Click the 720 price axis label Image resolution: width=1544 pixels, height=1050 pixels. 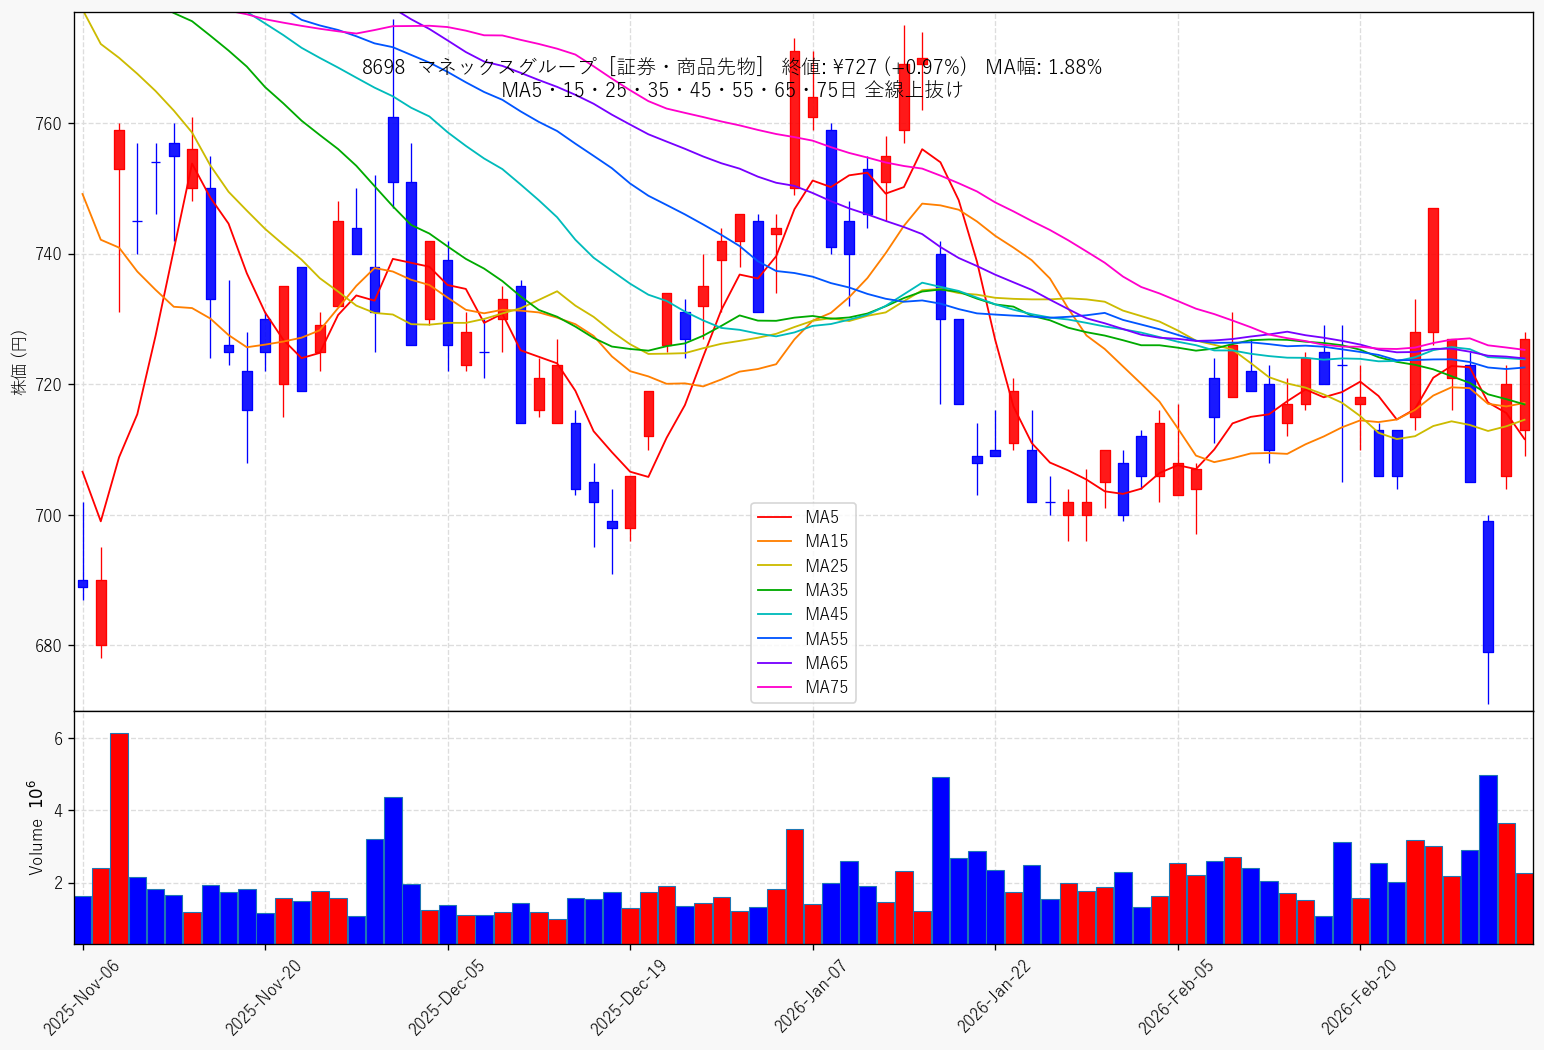pyautogui.click(x=49, y=385)
